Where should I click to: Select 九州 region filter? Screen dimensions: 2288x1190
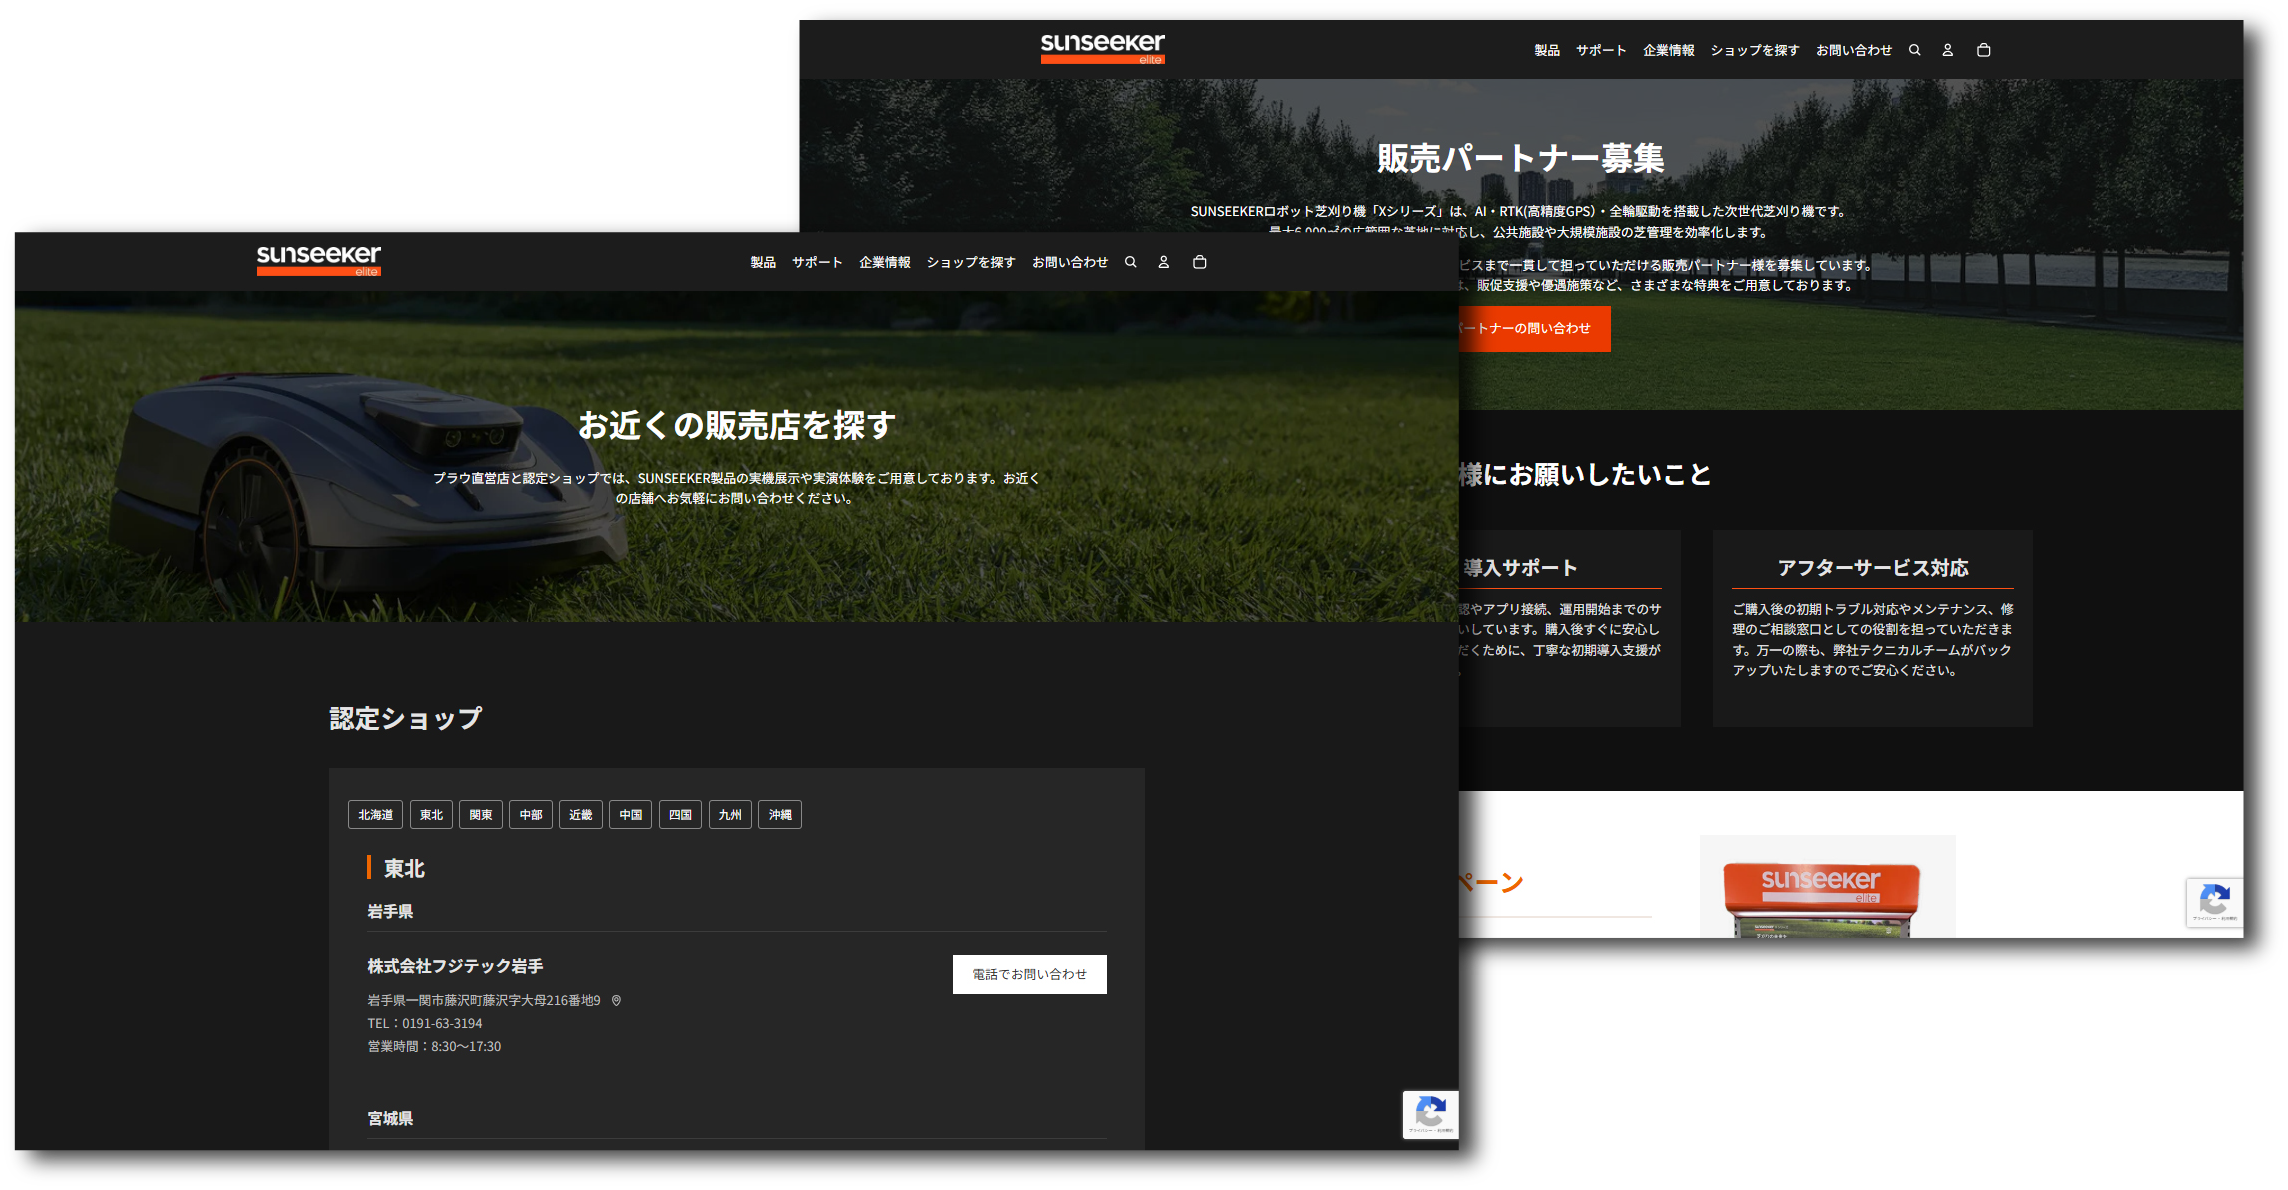[730, 815]
